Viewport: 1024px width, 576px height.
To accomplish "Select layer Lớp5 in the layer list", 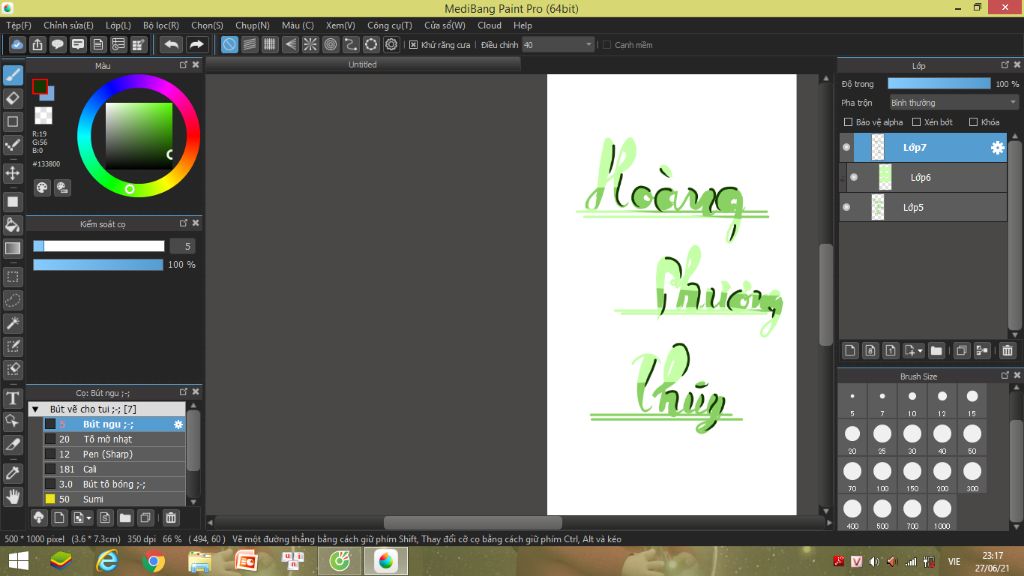I will click(923, 208).
